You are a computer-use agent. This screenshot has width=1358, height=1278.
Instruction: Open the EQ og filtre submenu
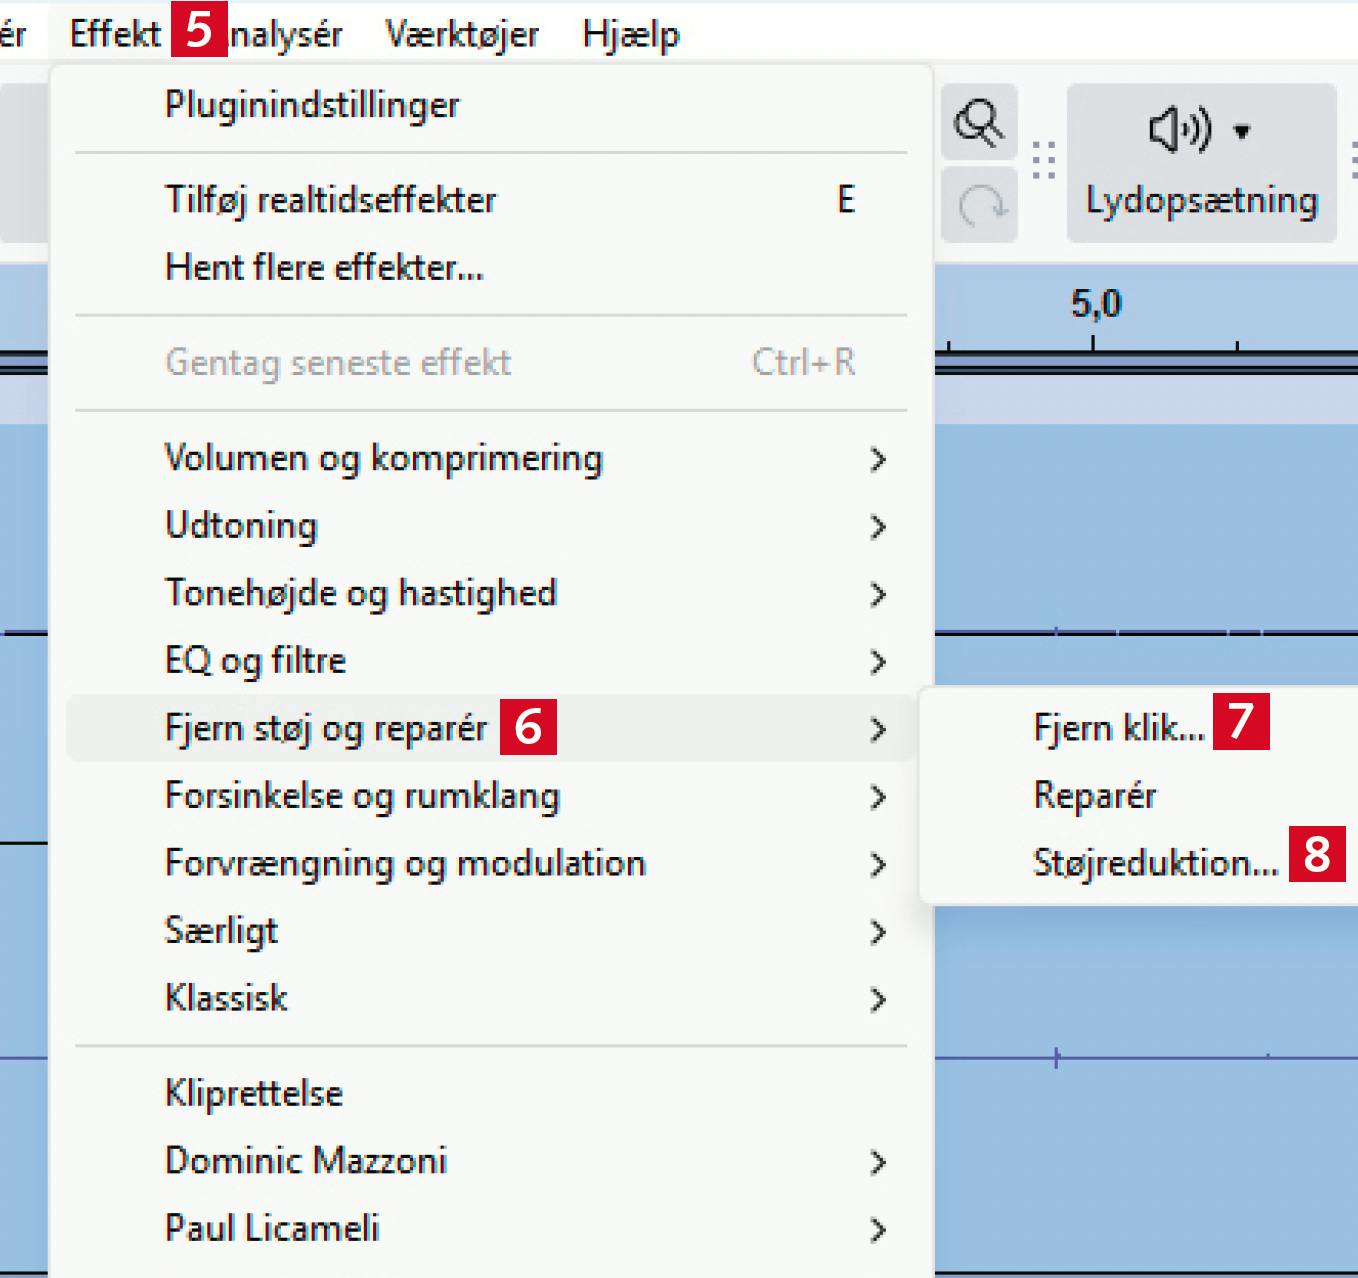pyautogui.click(x=255, y=661)
